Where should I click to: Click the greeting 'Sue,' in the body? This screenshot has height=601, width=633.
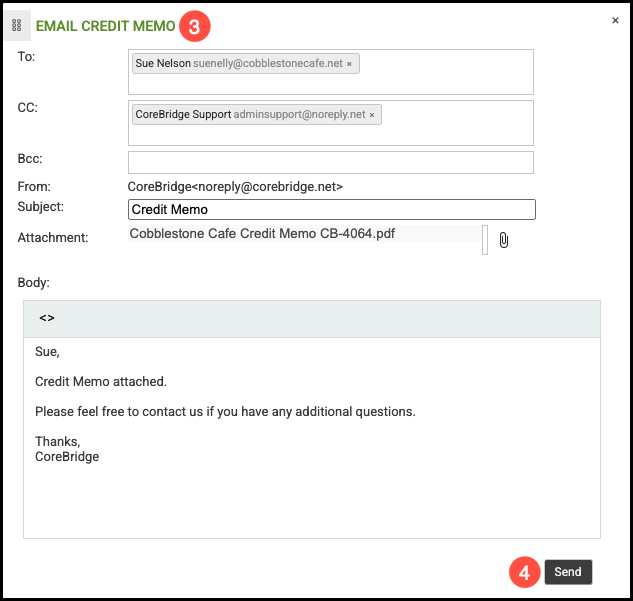47,352
